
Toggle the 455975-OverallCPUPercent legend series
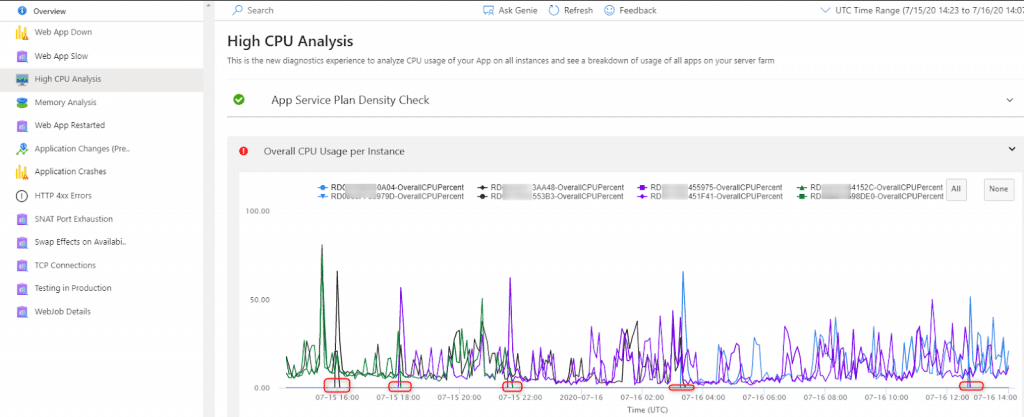pyautogui.click(x=709, y=187)
